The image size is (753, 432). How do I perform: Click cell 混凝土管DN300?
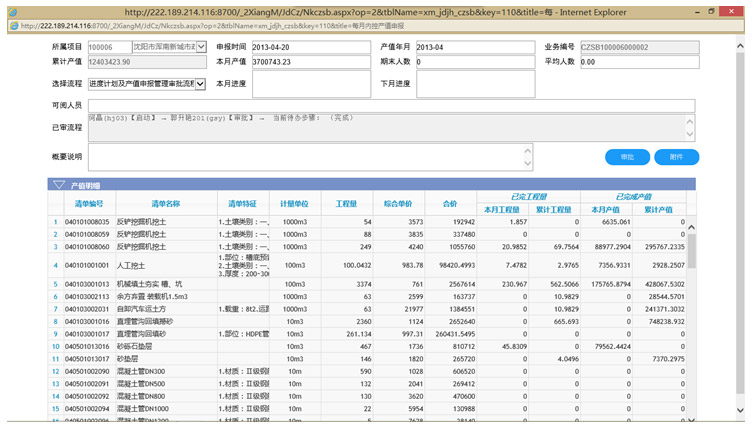click(141, 372)
